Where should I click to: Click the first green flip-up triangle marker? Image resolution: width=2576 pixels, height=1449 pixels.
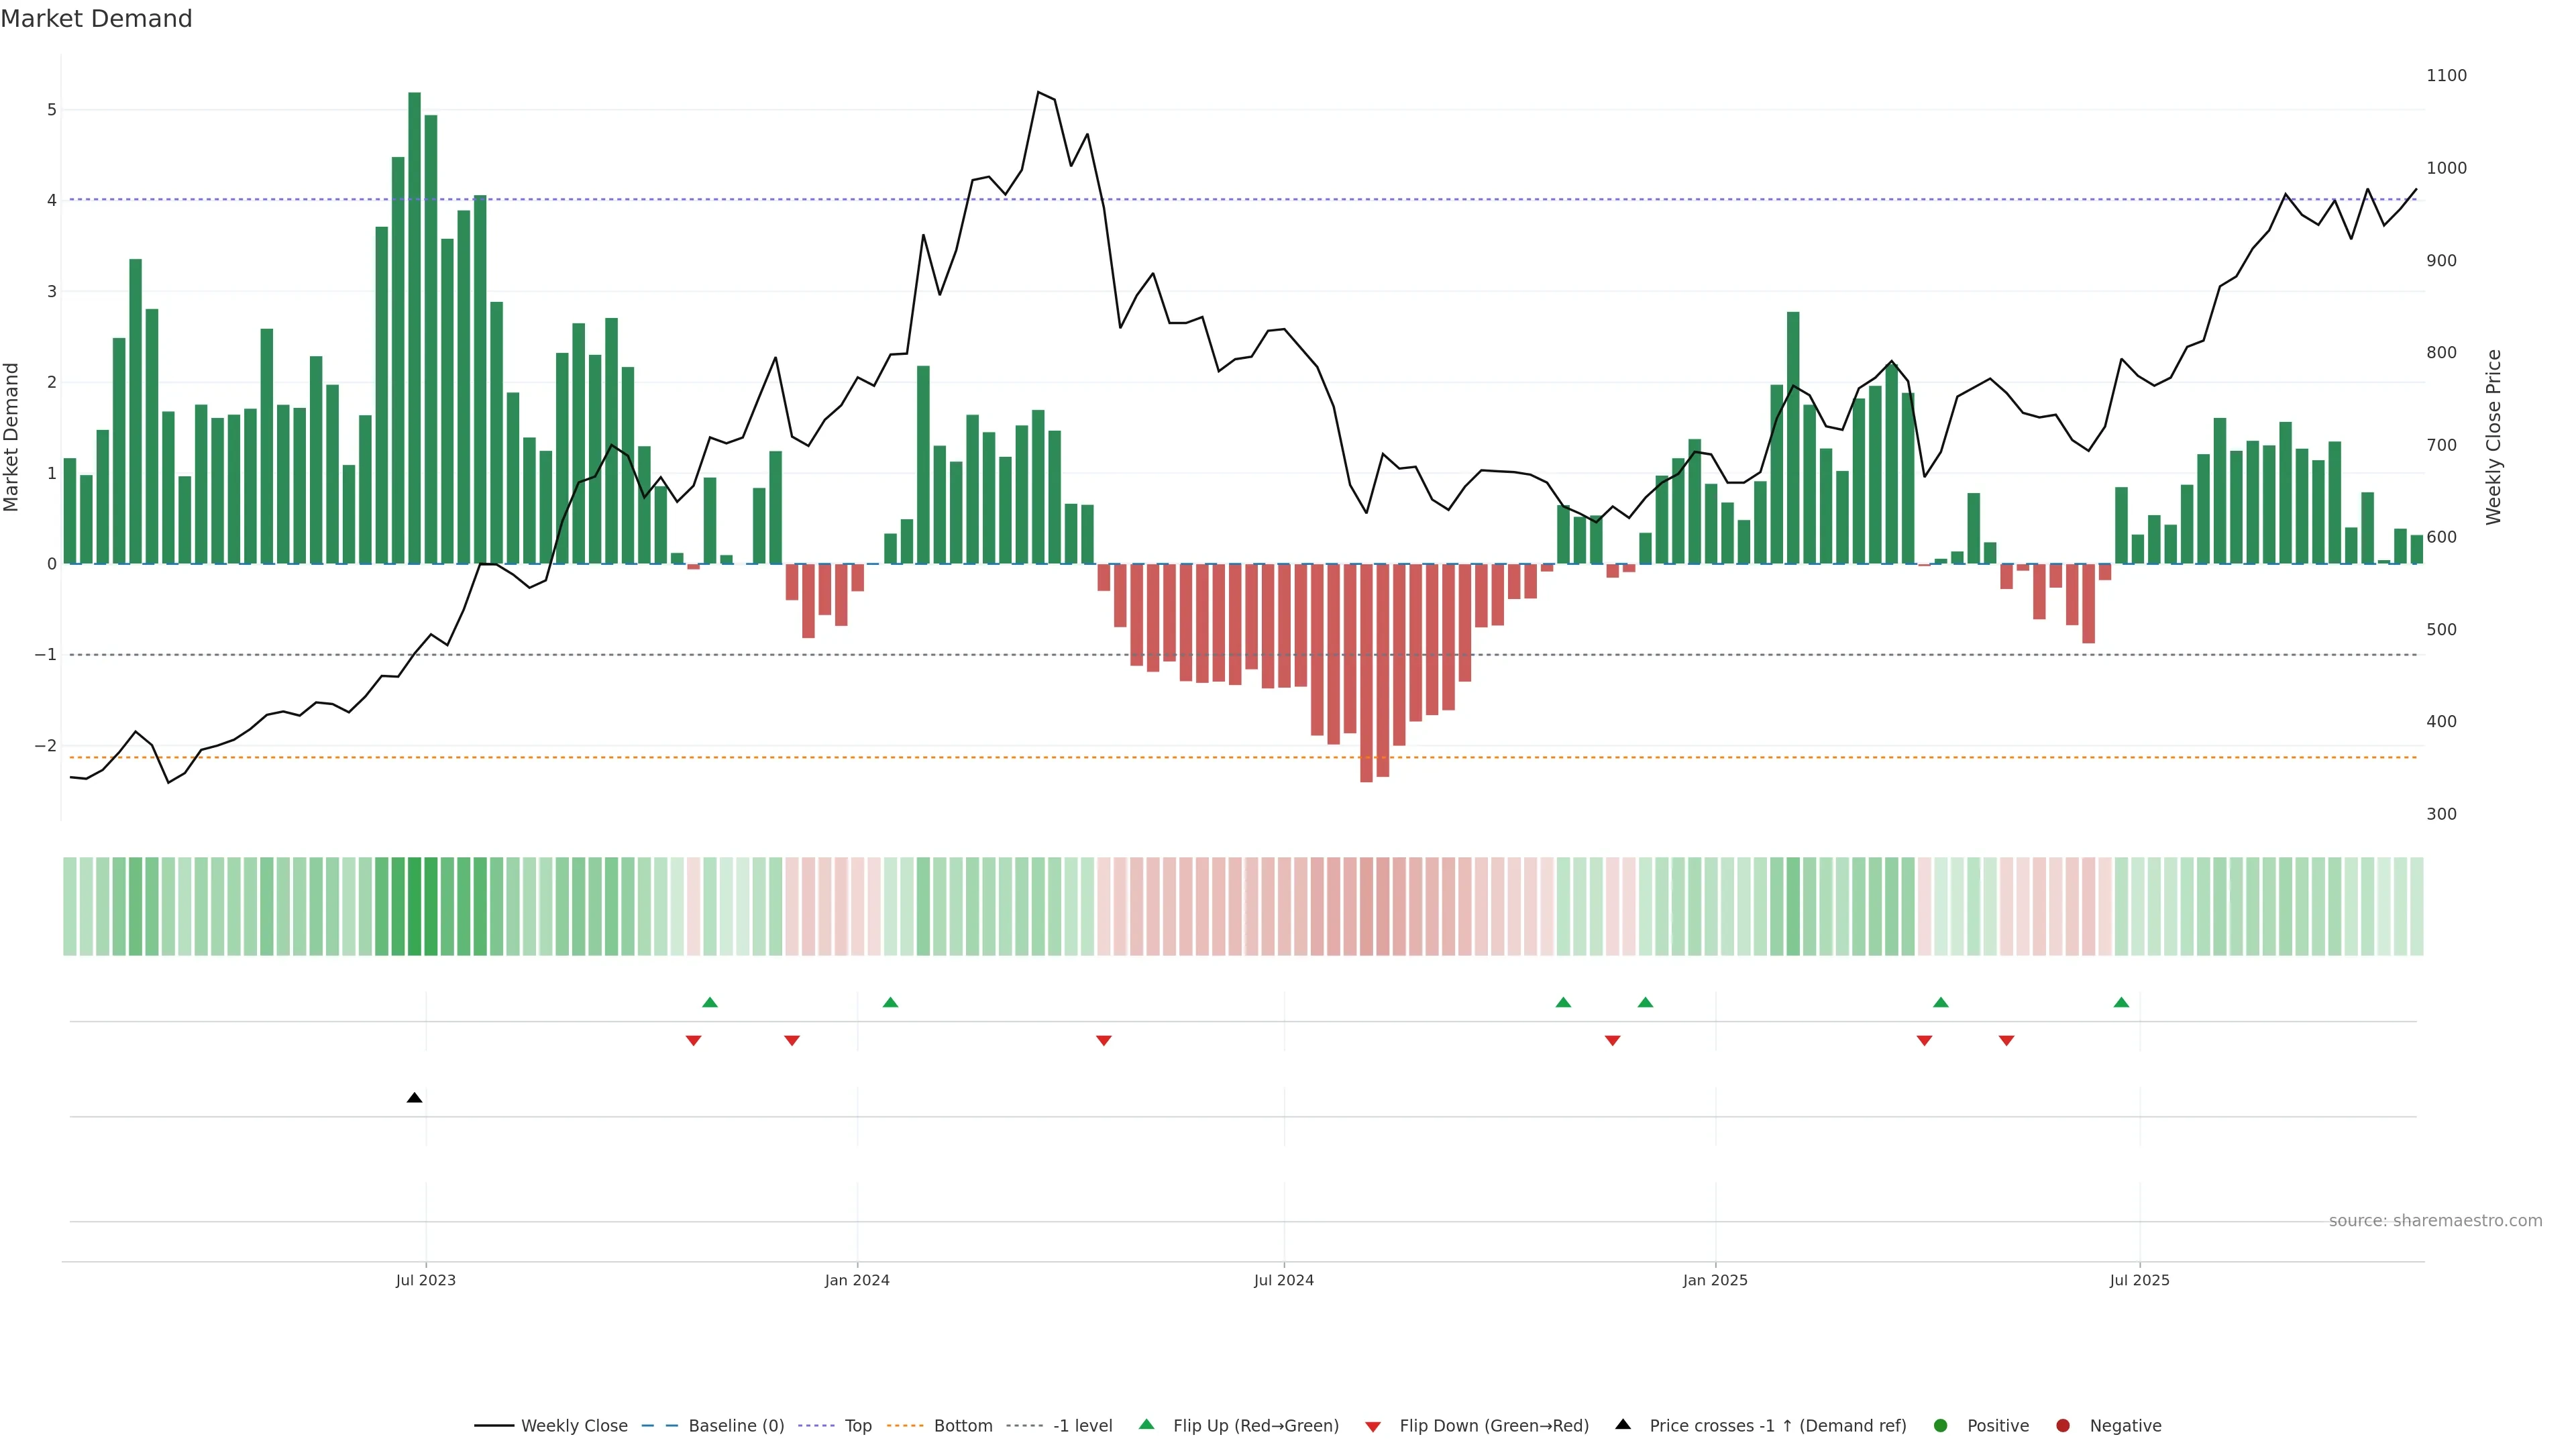click(x=710, y=1002)
